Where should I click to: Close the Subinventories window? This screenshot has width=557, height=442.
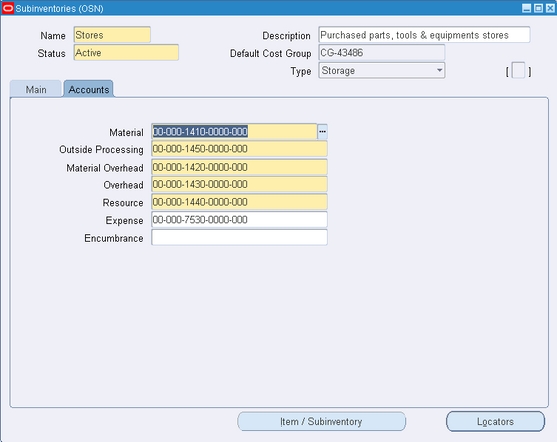click(550, 8)
